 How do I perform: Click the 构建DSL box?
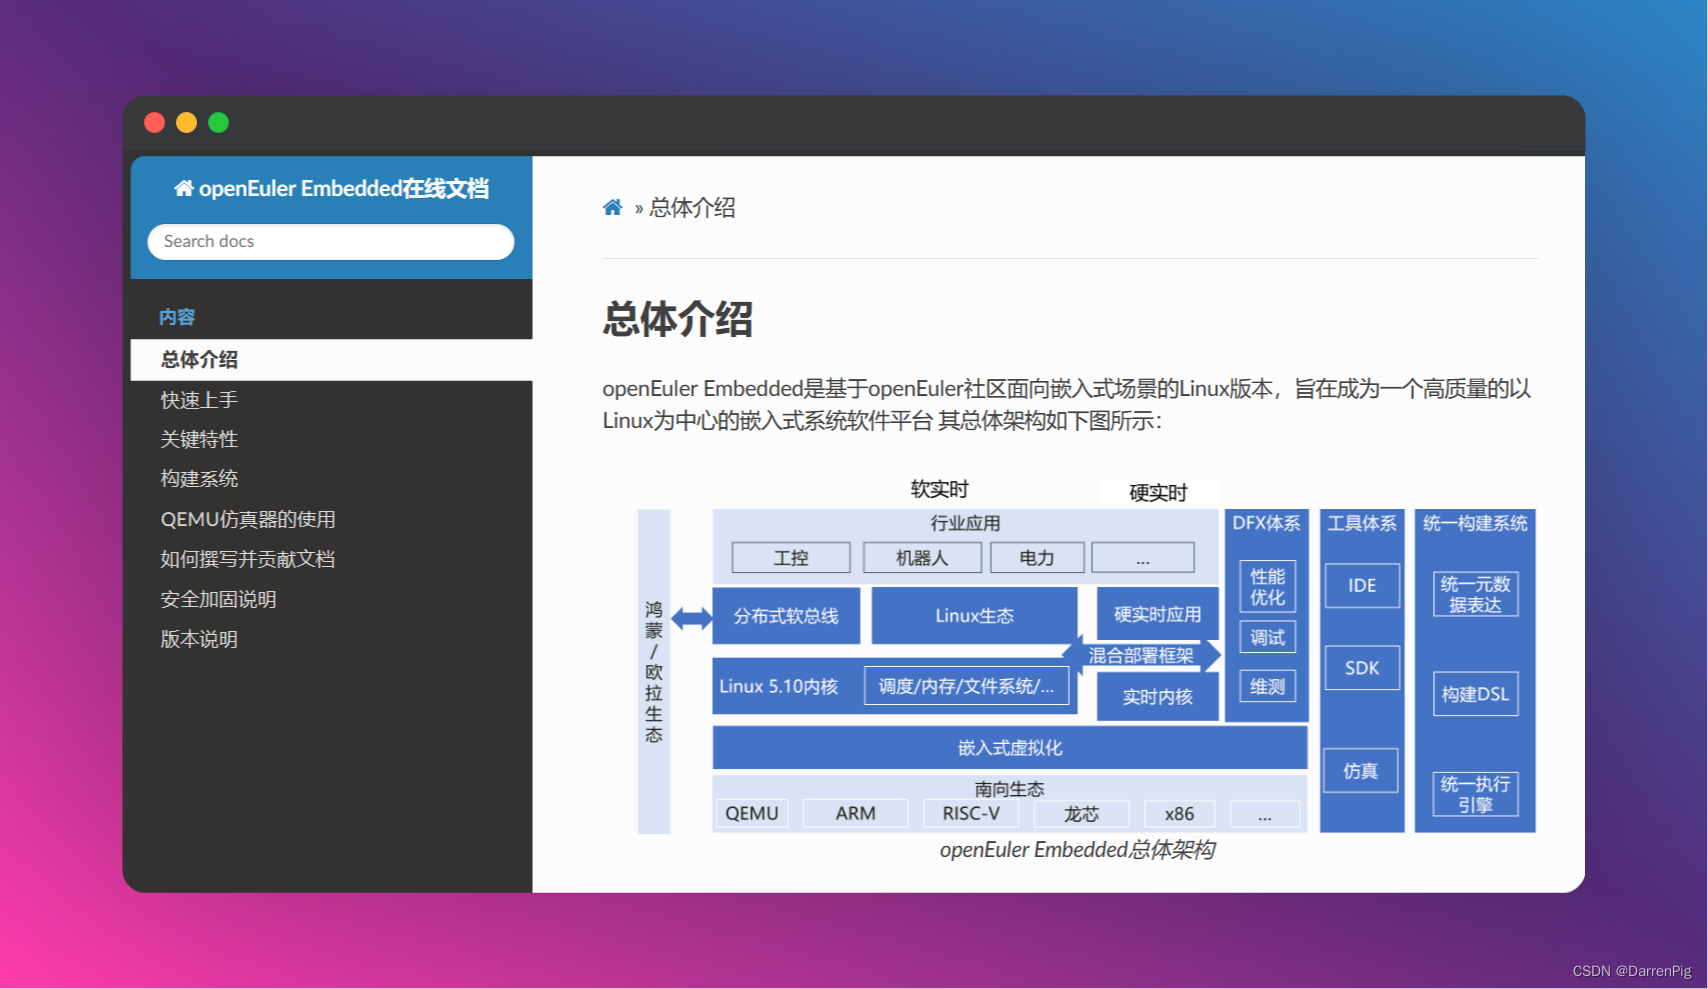tap(1475, 694)
